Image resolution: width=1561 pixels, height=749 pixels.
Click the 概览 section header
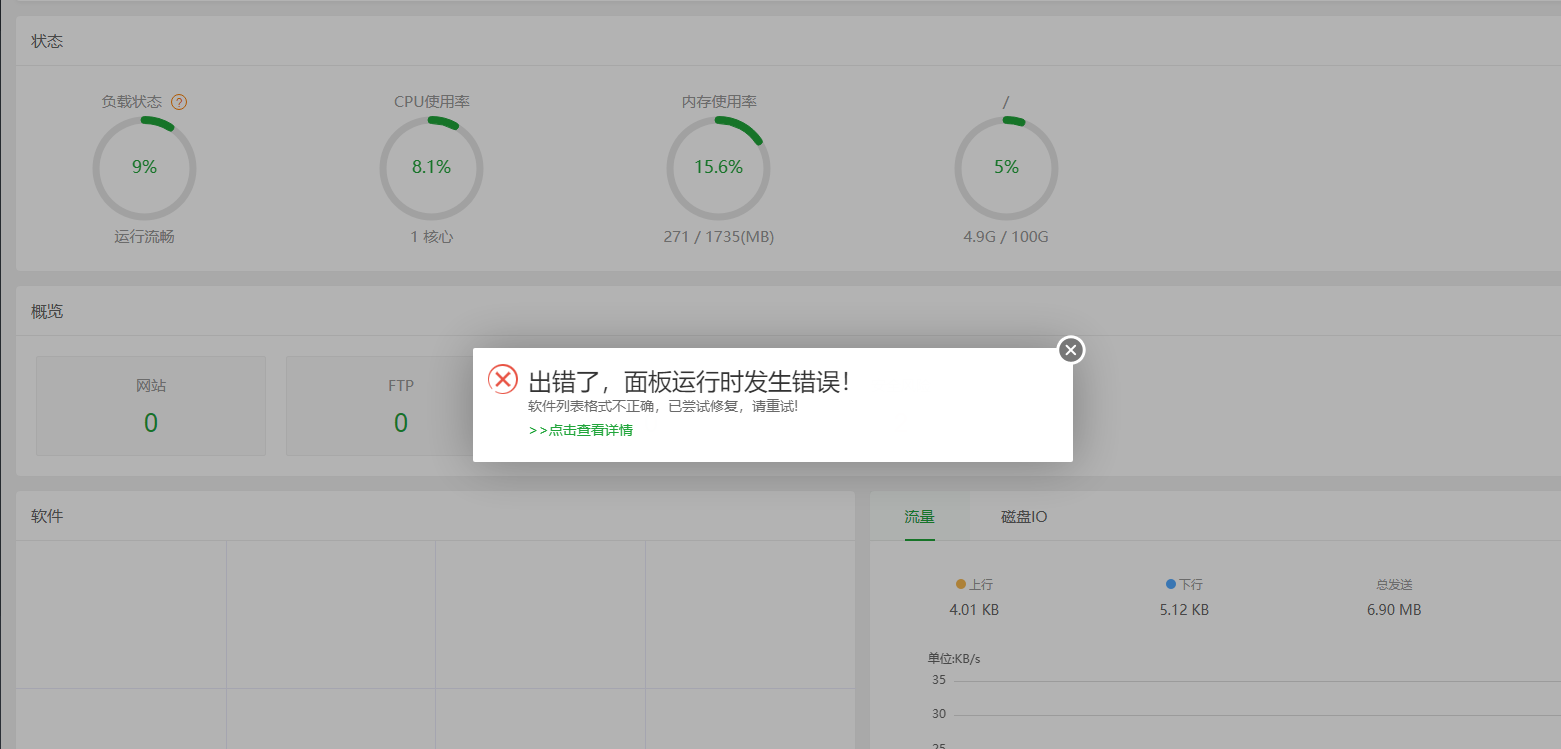tap(47, 311)
